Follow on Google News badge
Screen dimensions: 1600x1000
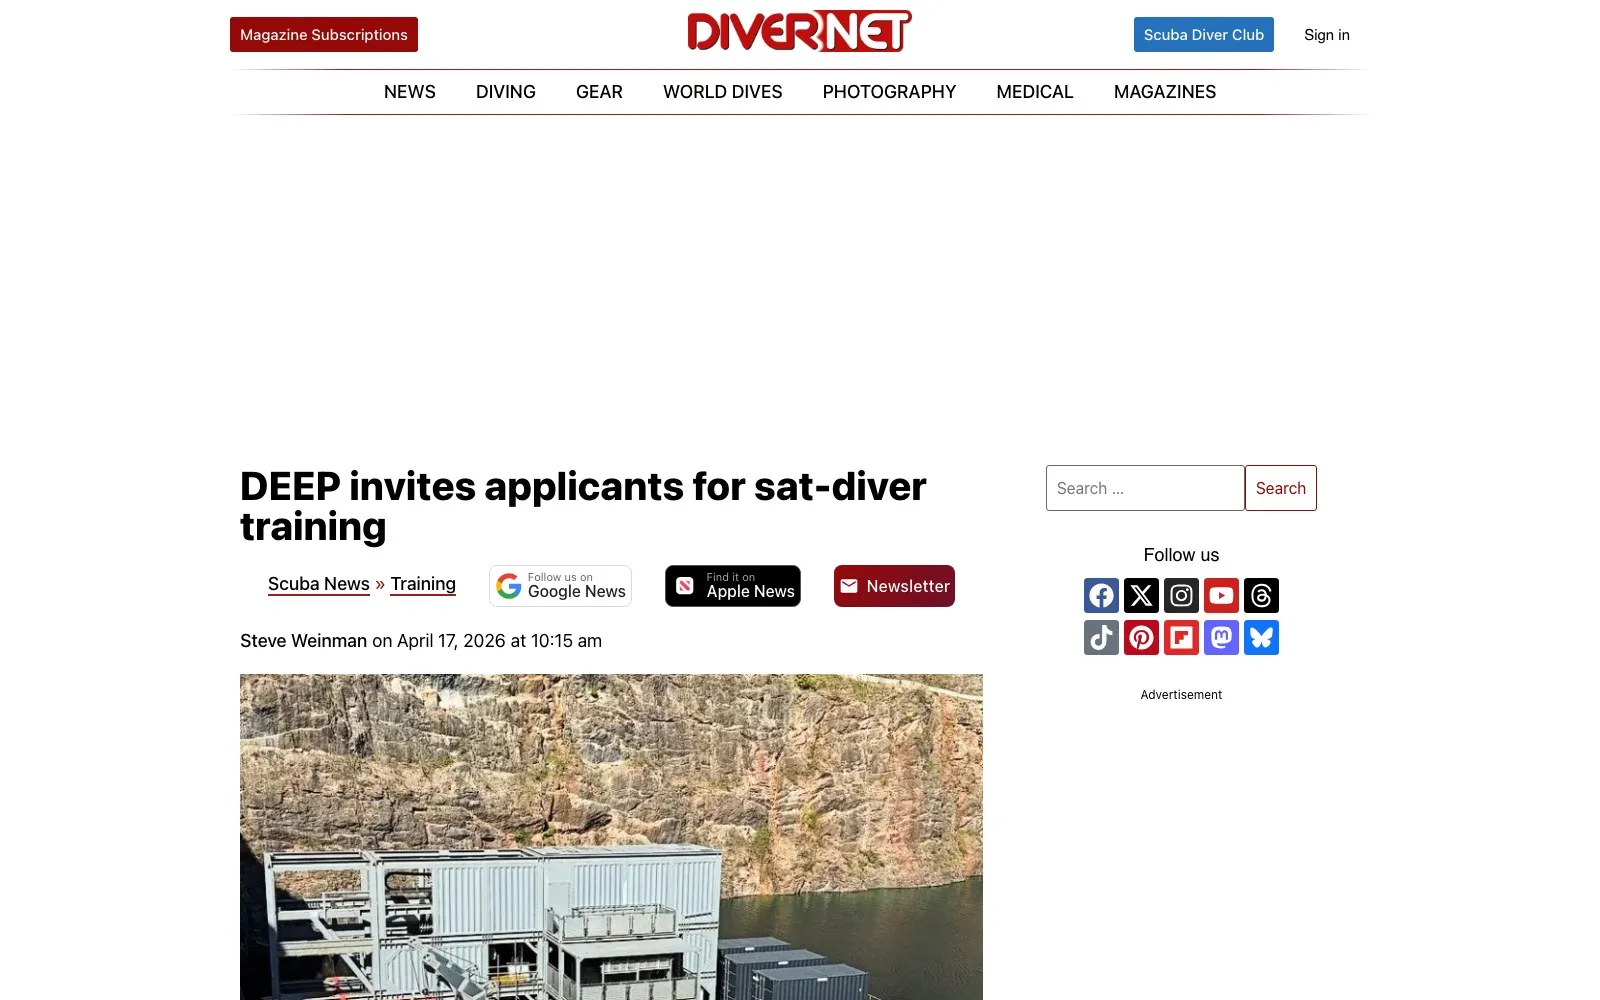pos(560,586)
